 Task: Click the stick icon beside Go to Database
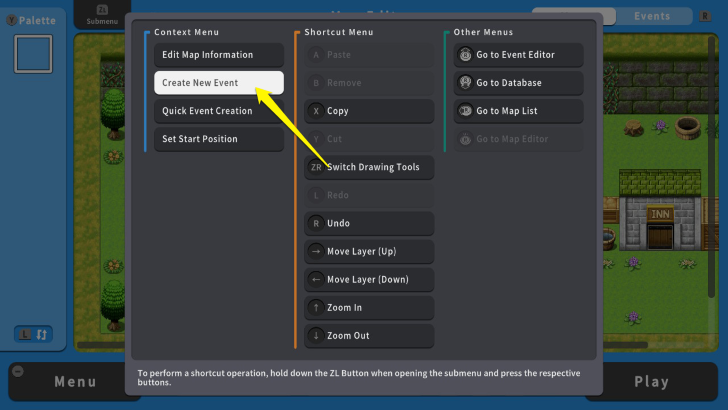[465, 83]
